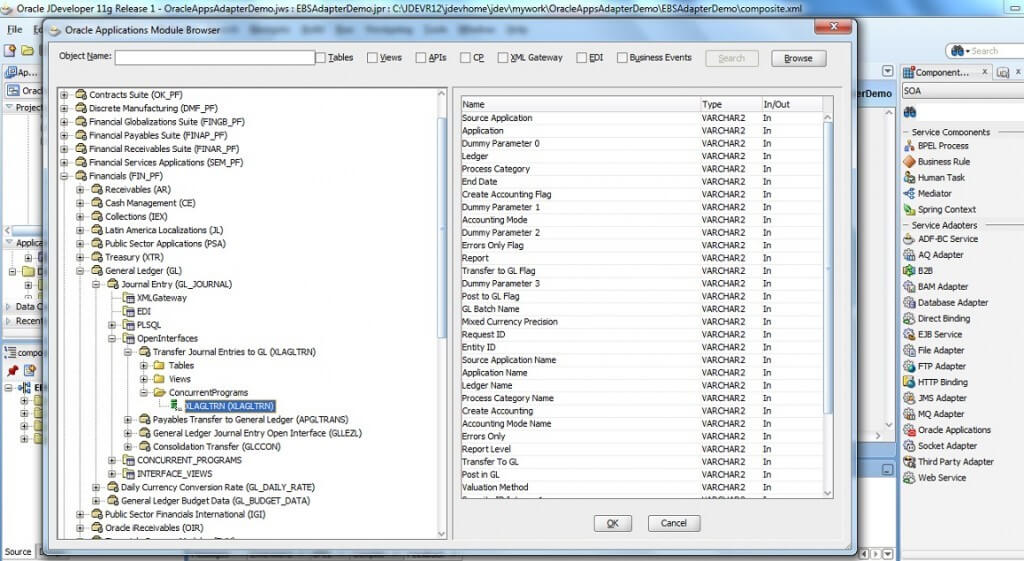
Task: Switch to the Source tab
Action: point(18,552)
